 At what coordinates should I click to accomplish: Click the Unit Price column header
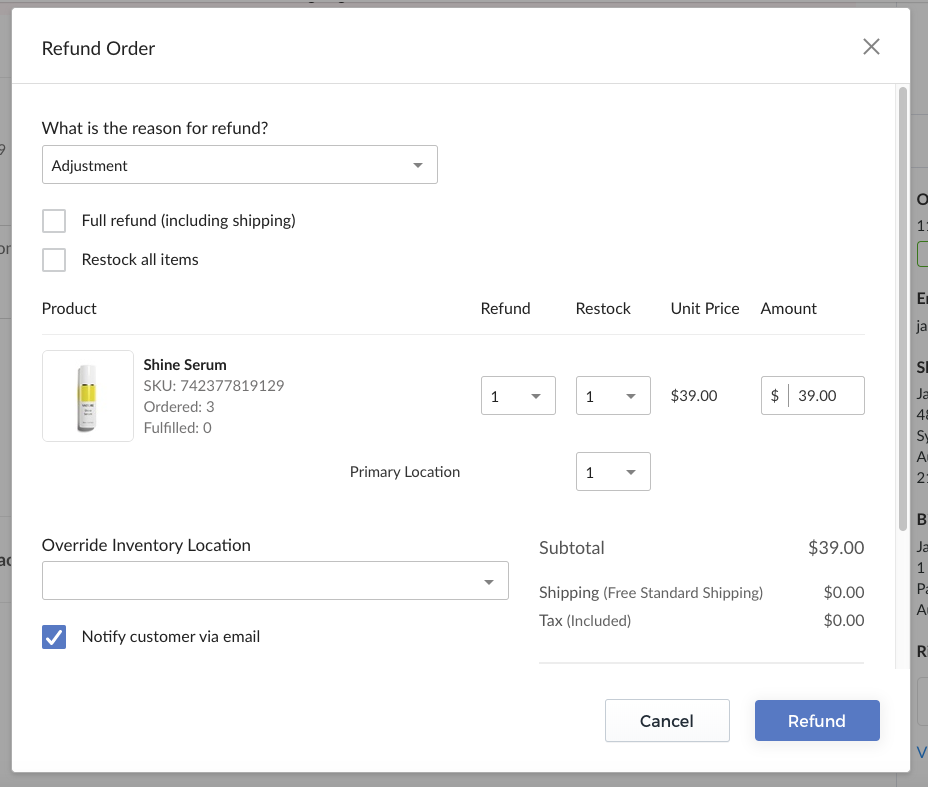[705, 308]
